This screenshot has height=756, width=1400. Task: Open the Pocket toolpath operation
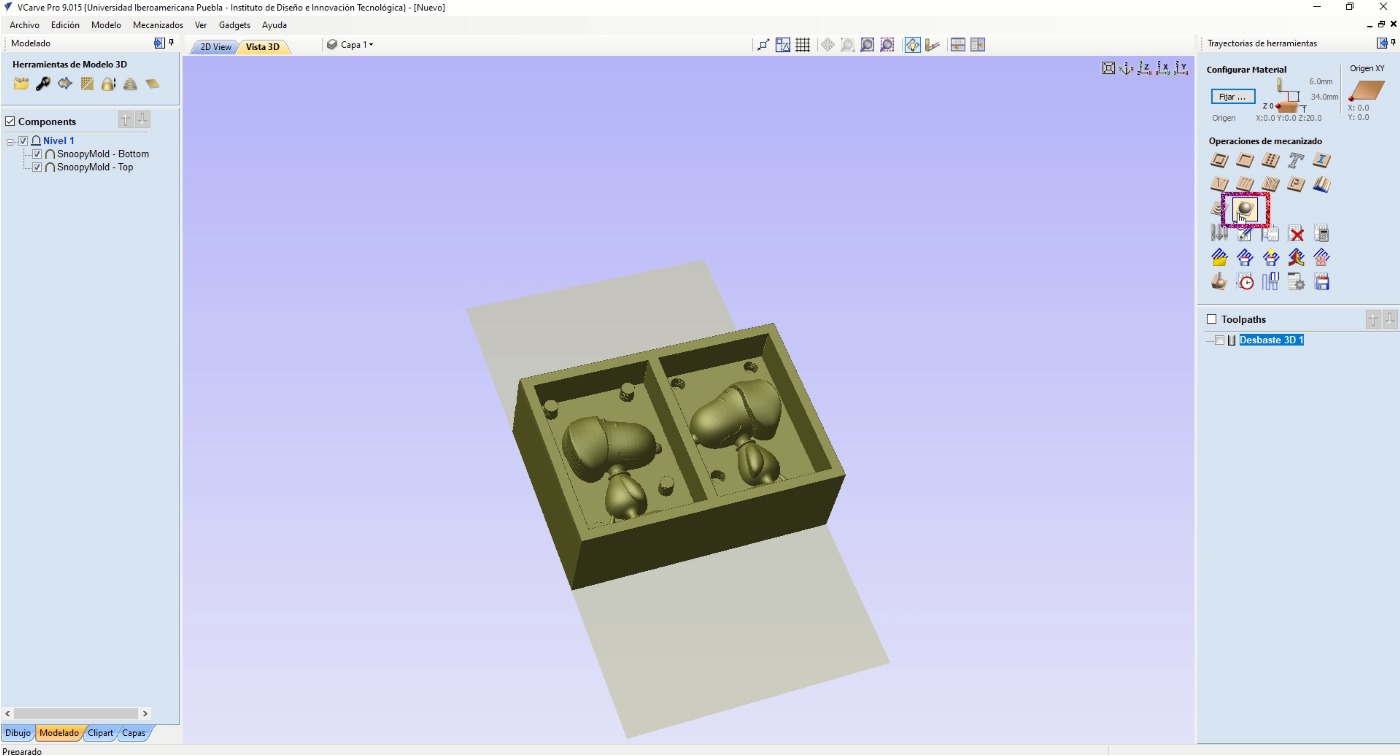tap(1245, 160)
